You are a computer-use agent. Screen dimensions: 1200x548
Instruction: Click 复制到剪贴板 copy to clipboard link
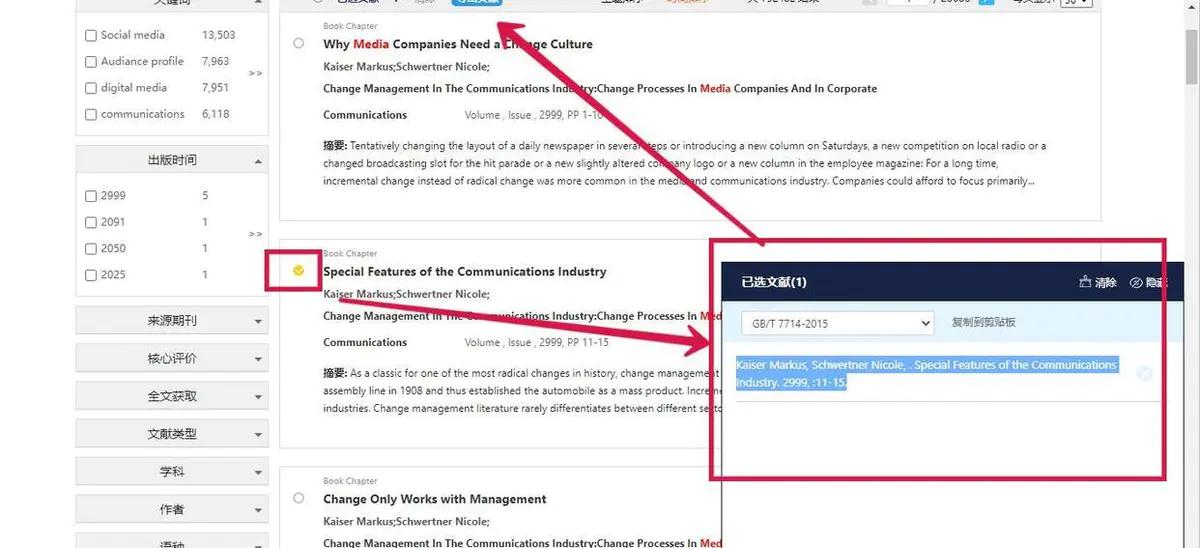[983, 323]
